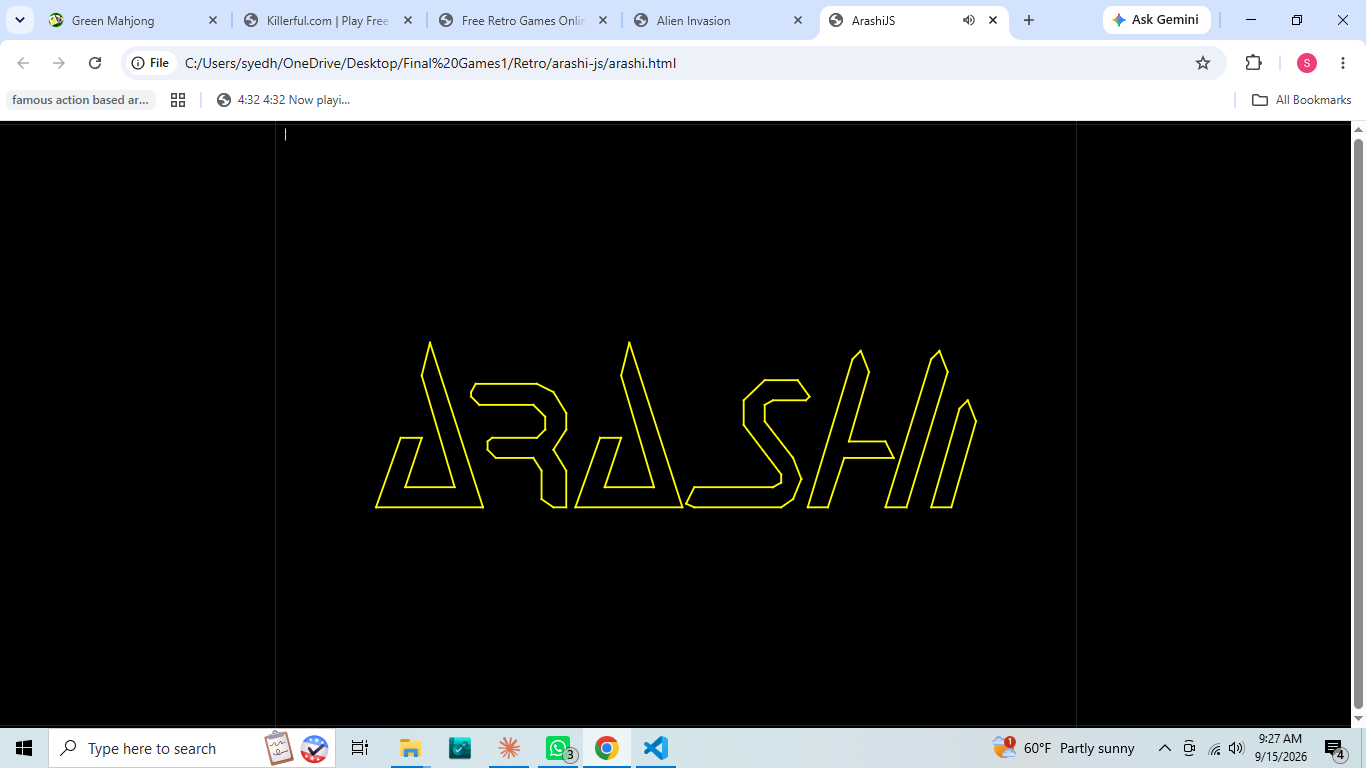Close the Alien Invasion tab
Screen dimensions: 1366x768
(x=797, y=20)
